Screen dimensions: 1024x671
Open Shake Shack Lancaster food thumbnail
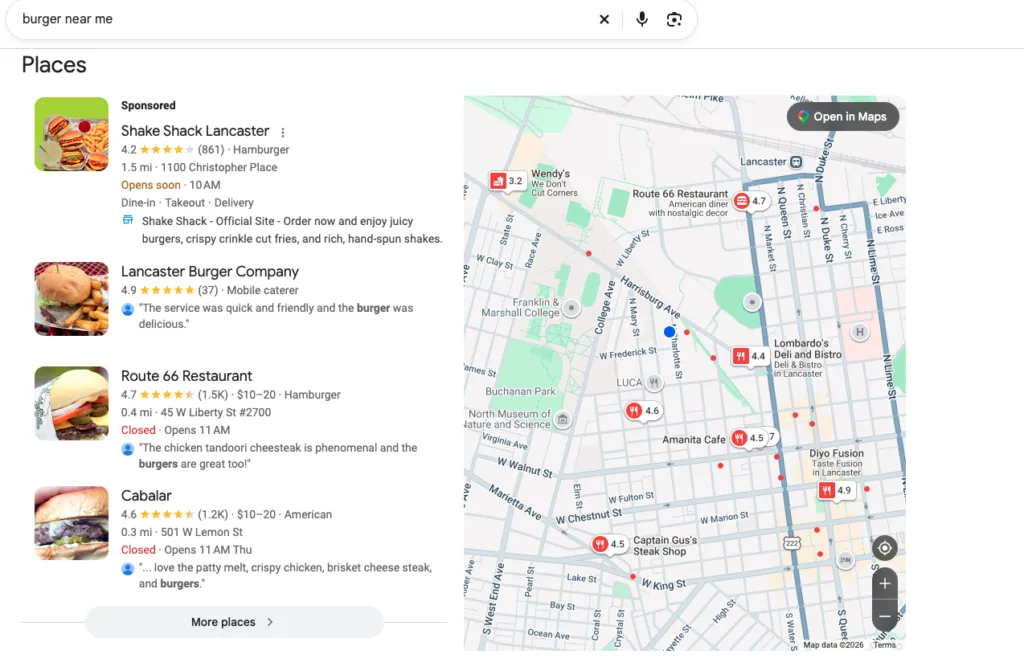pos(72,135)
